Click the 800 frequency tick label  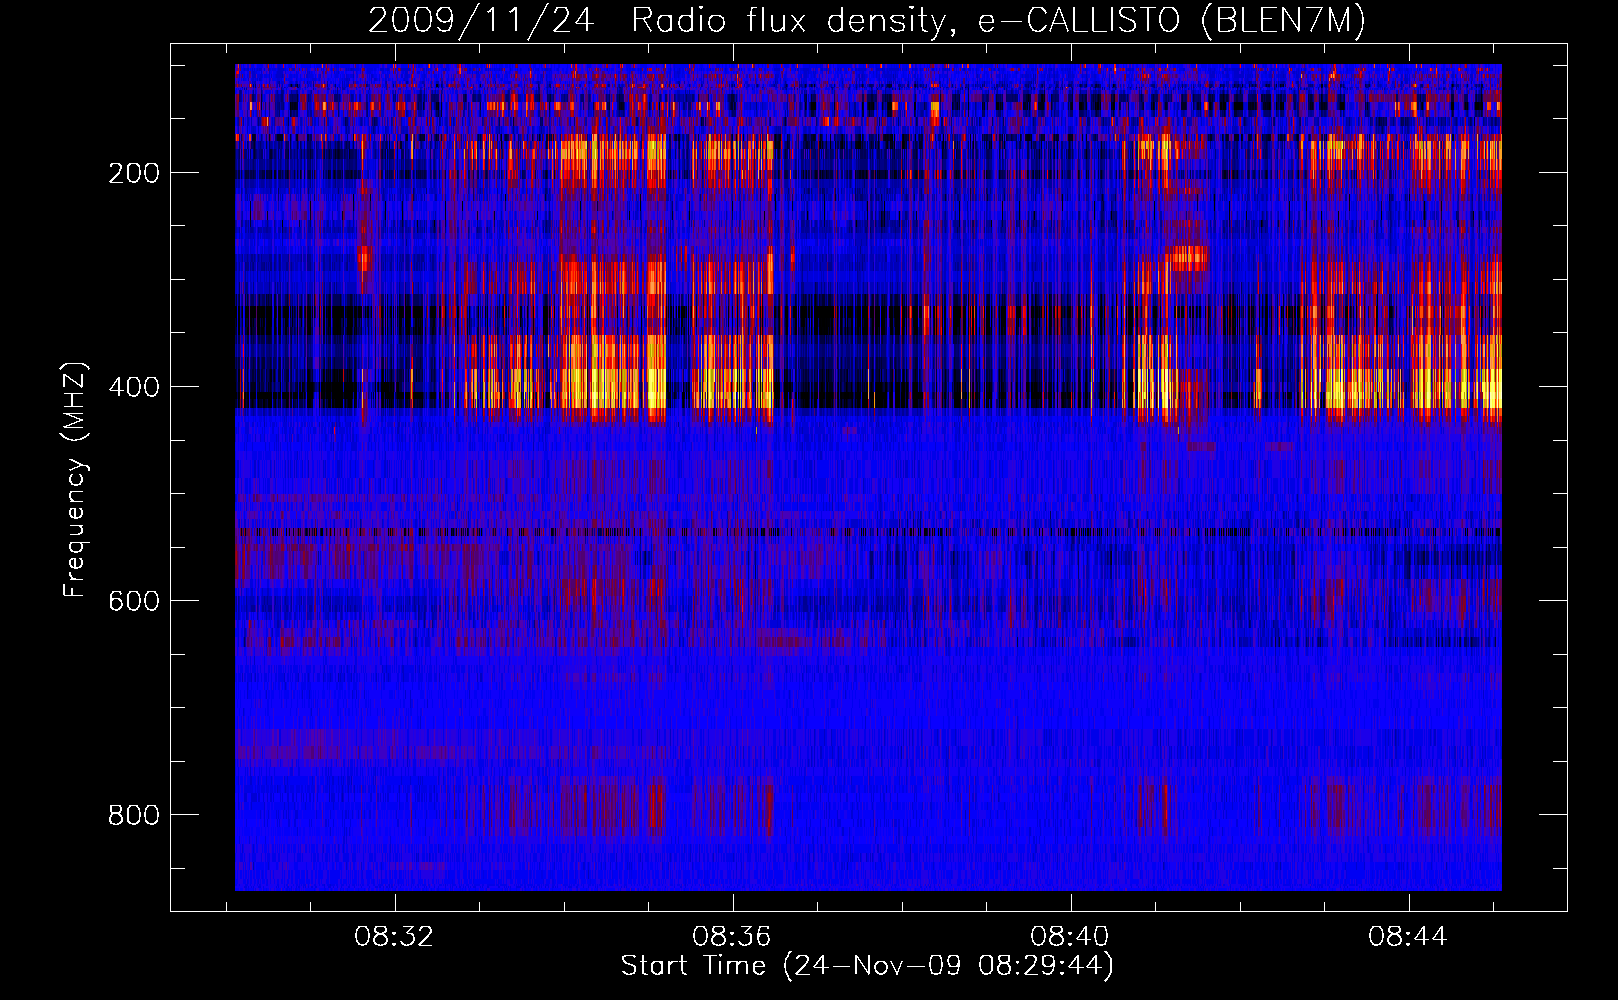(134, 815)
